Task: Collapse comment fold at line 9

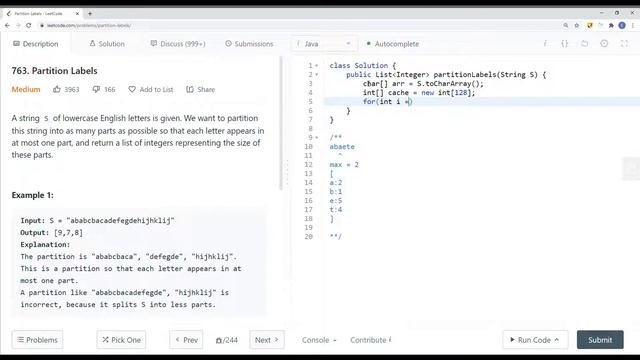Action: (x=316, y=138)
